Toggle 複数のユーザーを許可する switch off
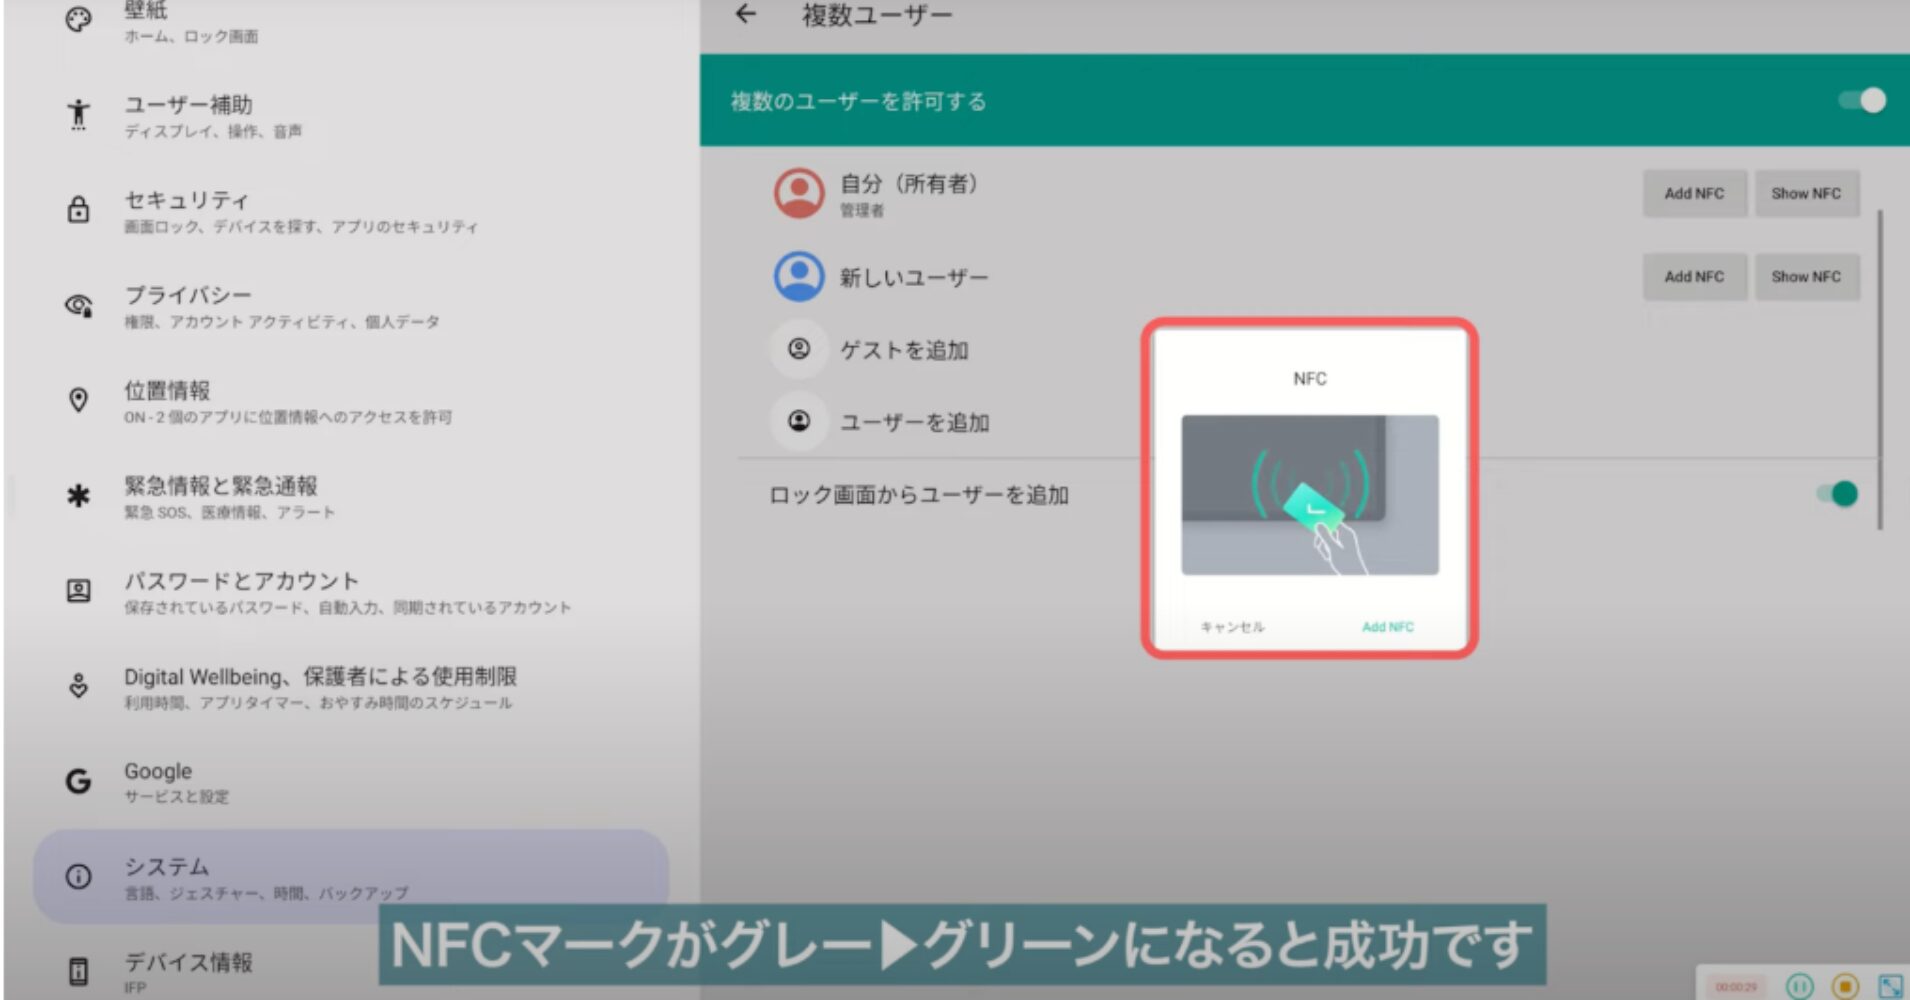The image size is (1910, 1000). [x=1863, y=101]
